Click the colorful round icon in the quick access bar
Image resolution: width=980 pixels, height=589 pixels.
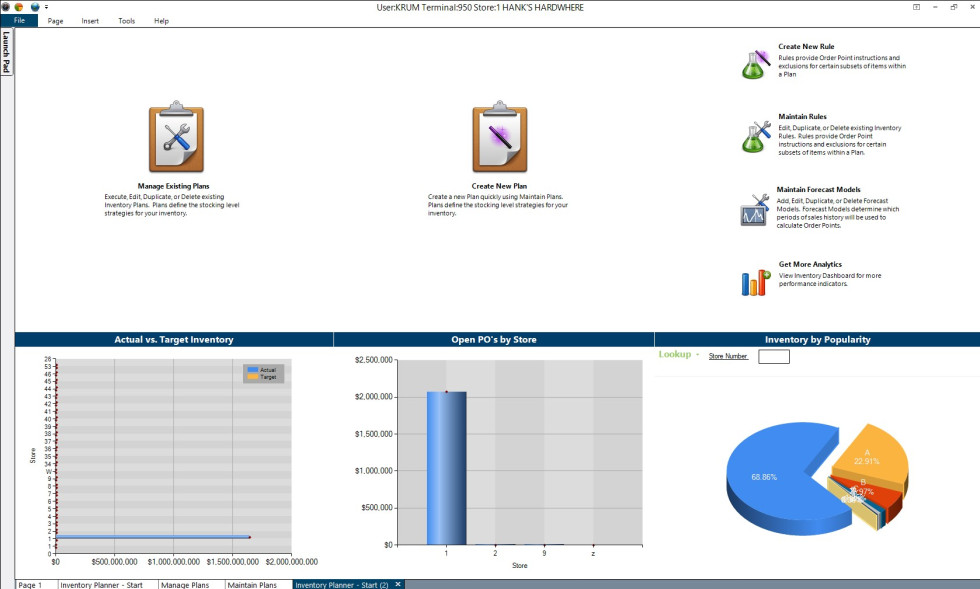[x=19, y=7]
